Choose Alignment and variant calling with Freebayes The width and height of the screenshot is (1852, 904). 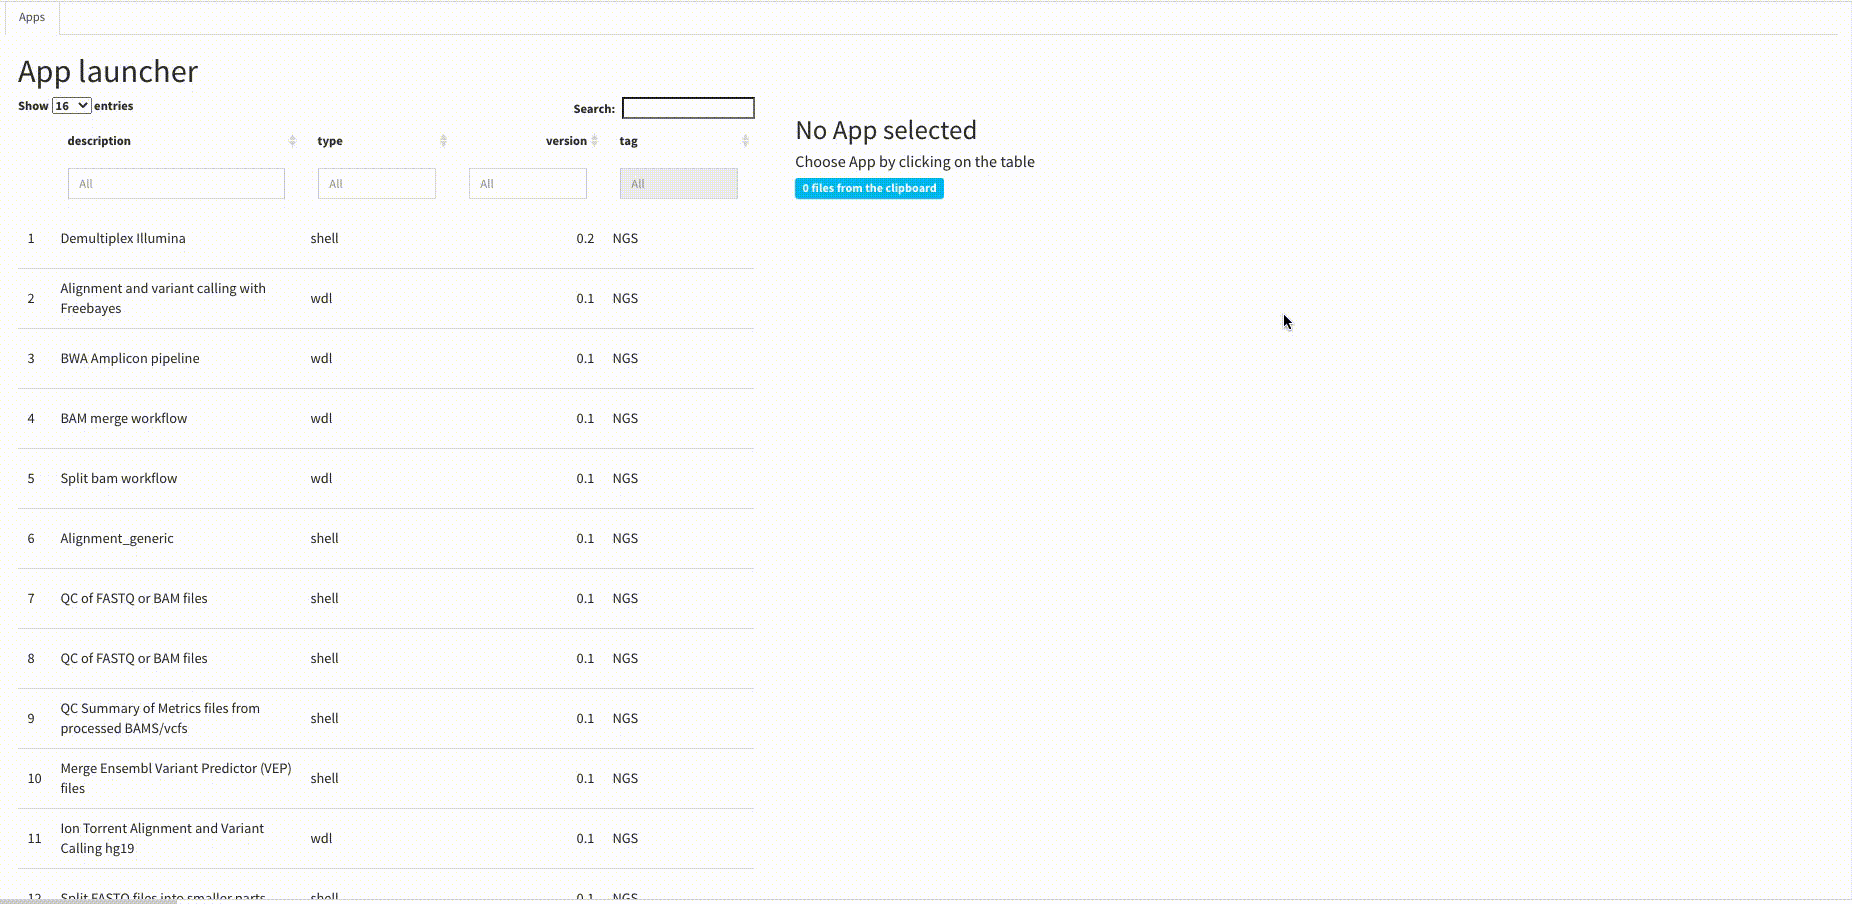pyautogui.click(x=163, y=299)
